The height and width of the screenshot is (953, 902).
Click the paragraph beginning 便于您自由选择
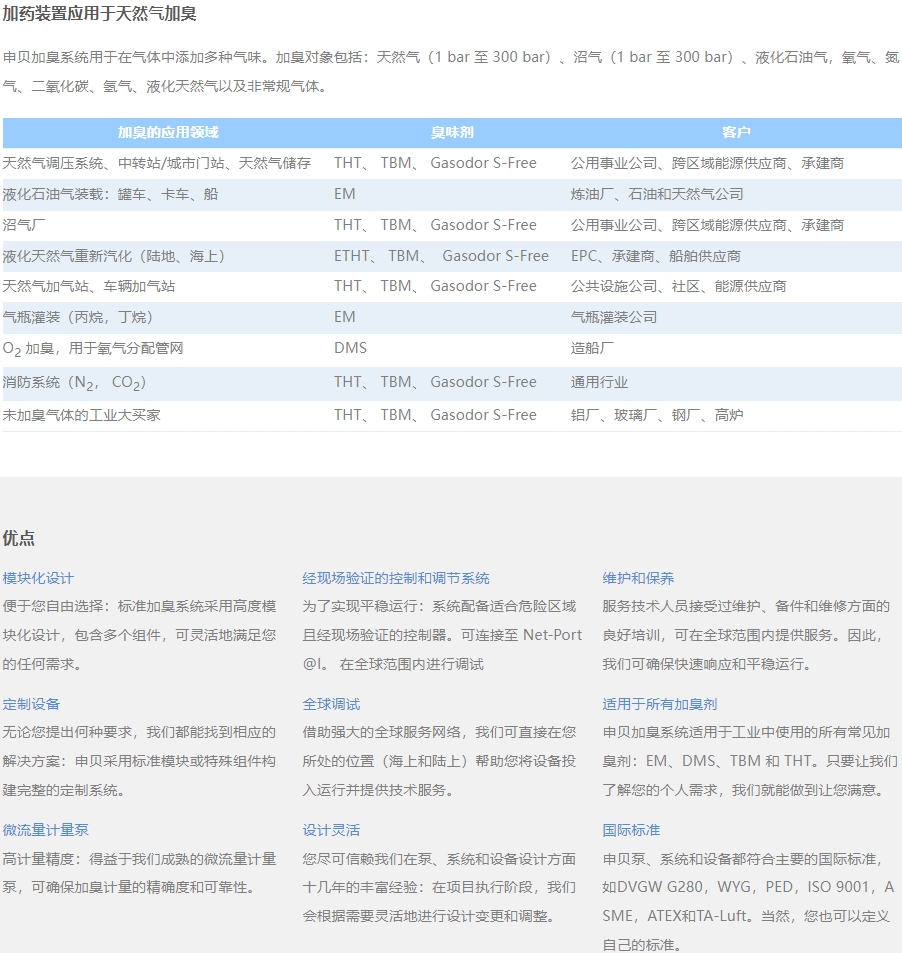pyautogui.click(x=139, y=635)
